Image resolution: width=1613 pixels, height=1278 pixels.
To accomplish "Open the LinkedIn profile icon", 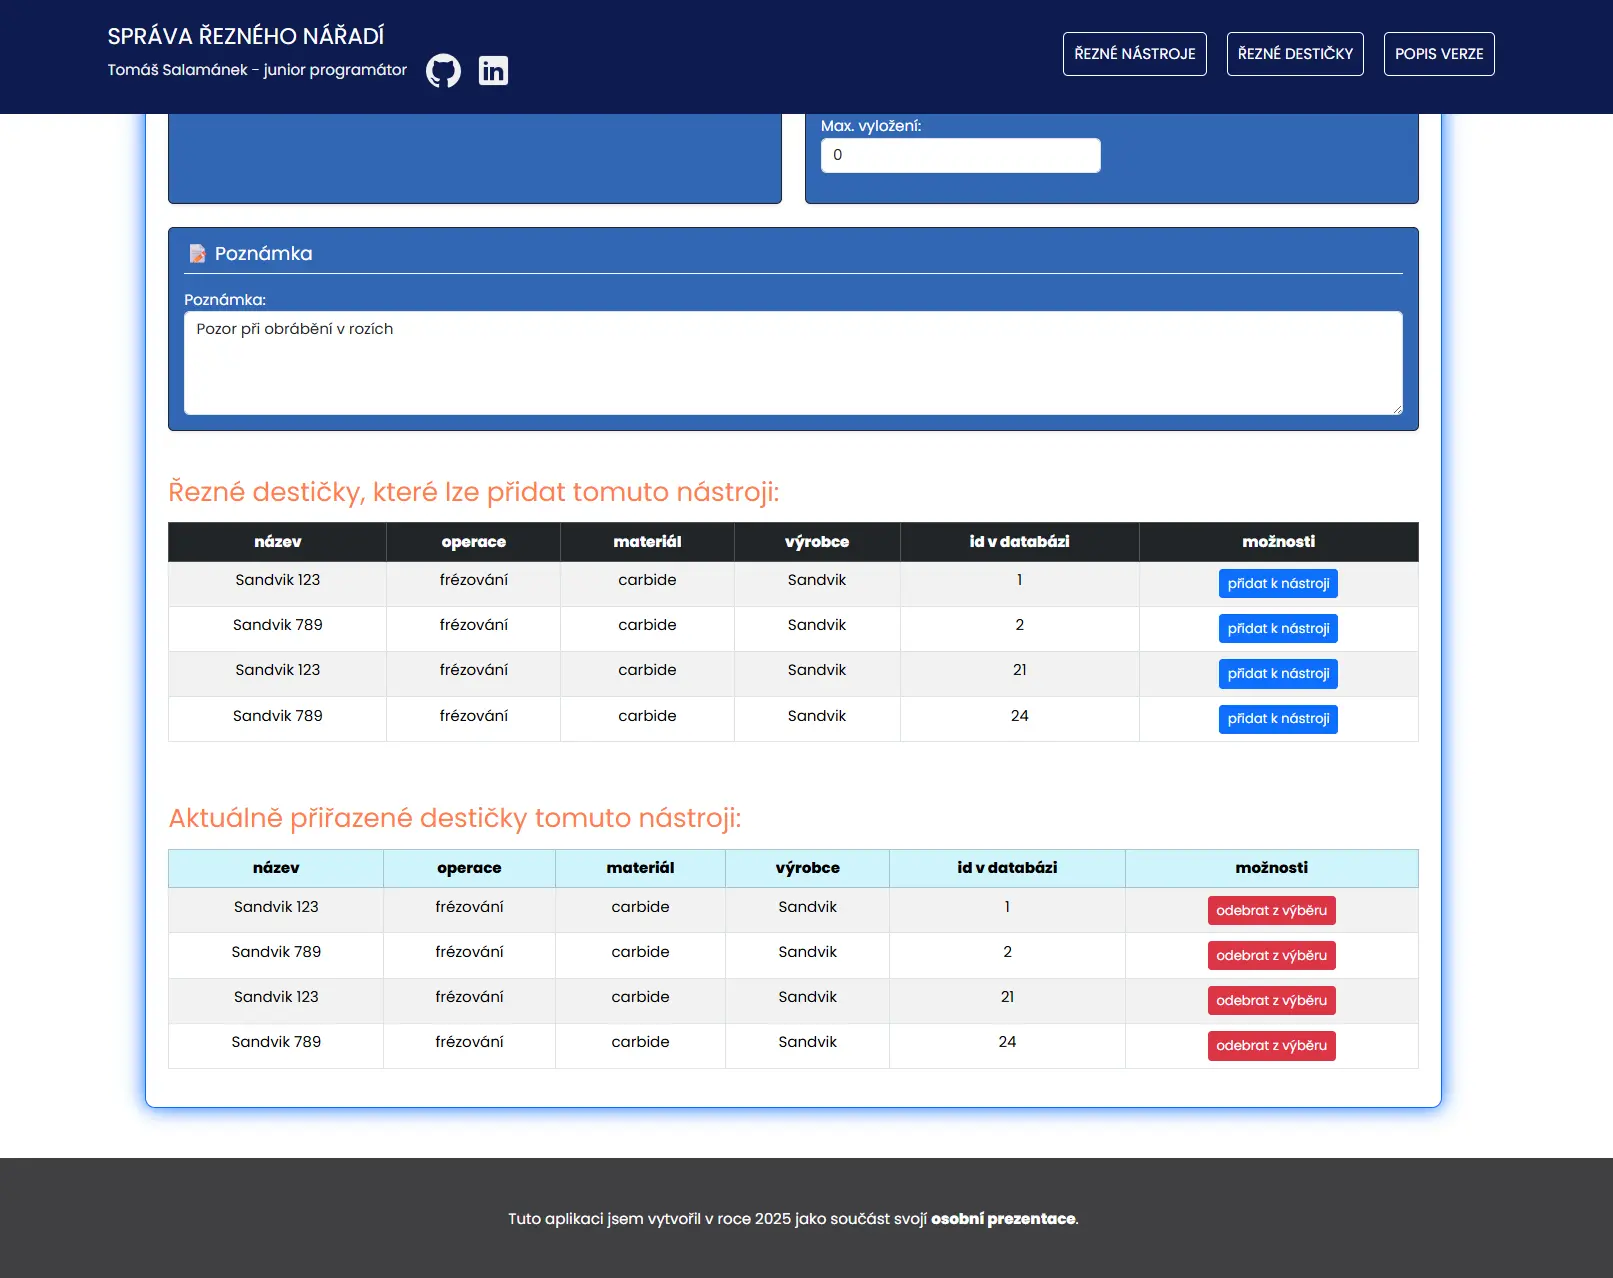I will click(x=493, y=70).
